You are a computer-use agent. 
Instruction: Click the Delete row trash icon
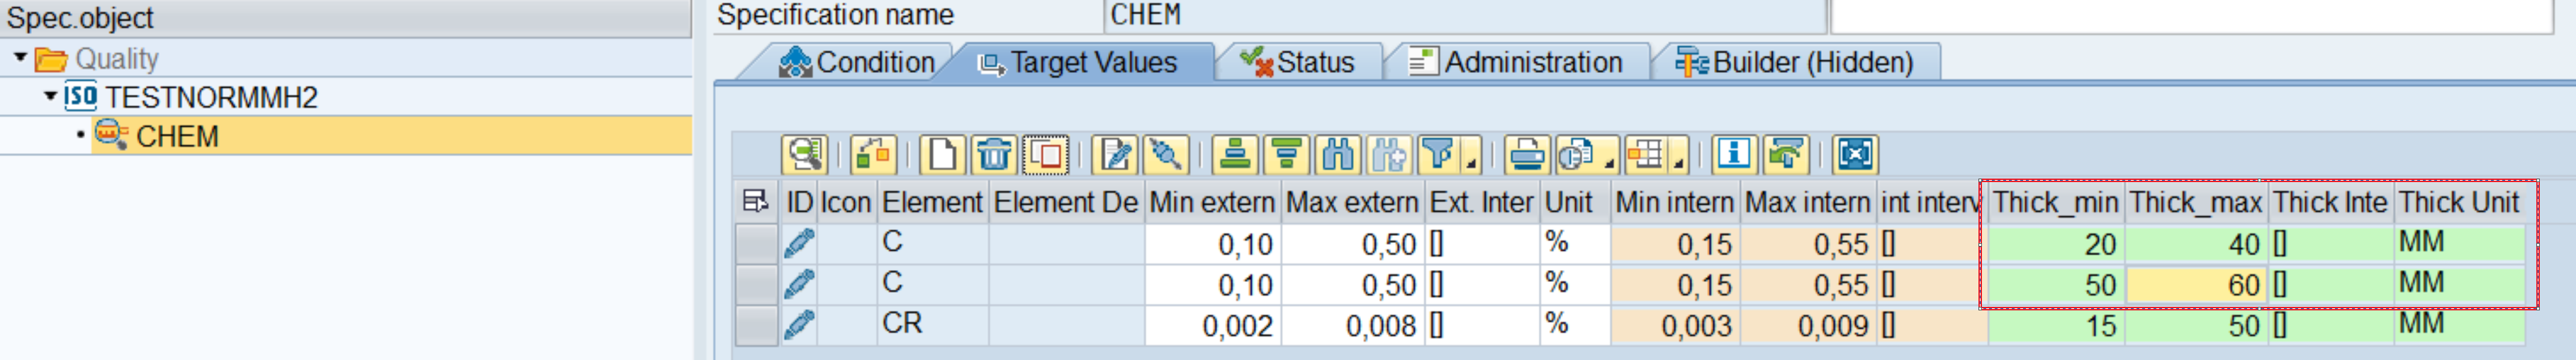(994, 155)
